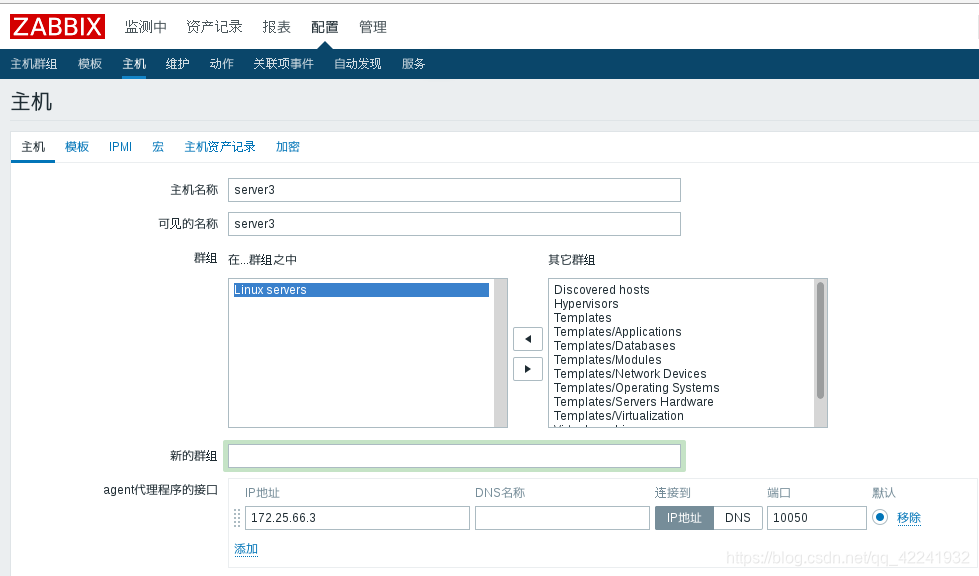The image size is (979, 576).
Task: Go to 模板 in the blue submenu bar
Action: pos(90,64)
